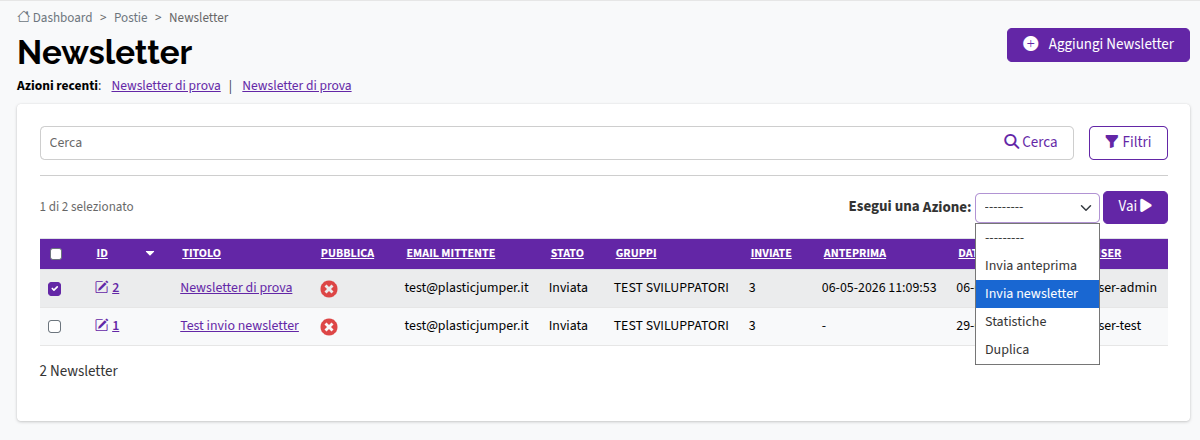
Task: Sort the table by ID column header
Action: pyautogui.click(x=102, y=254)
